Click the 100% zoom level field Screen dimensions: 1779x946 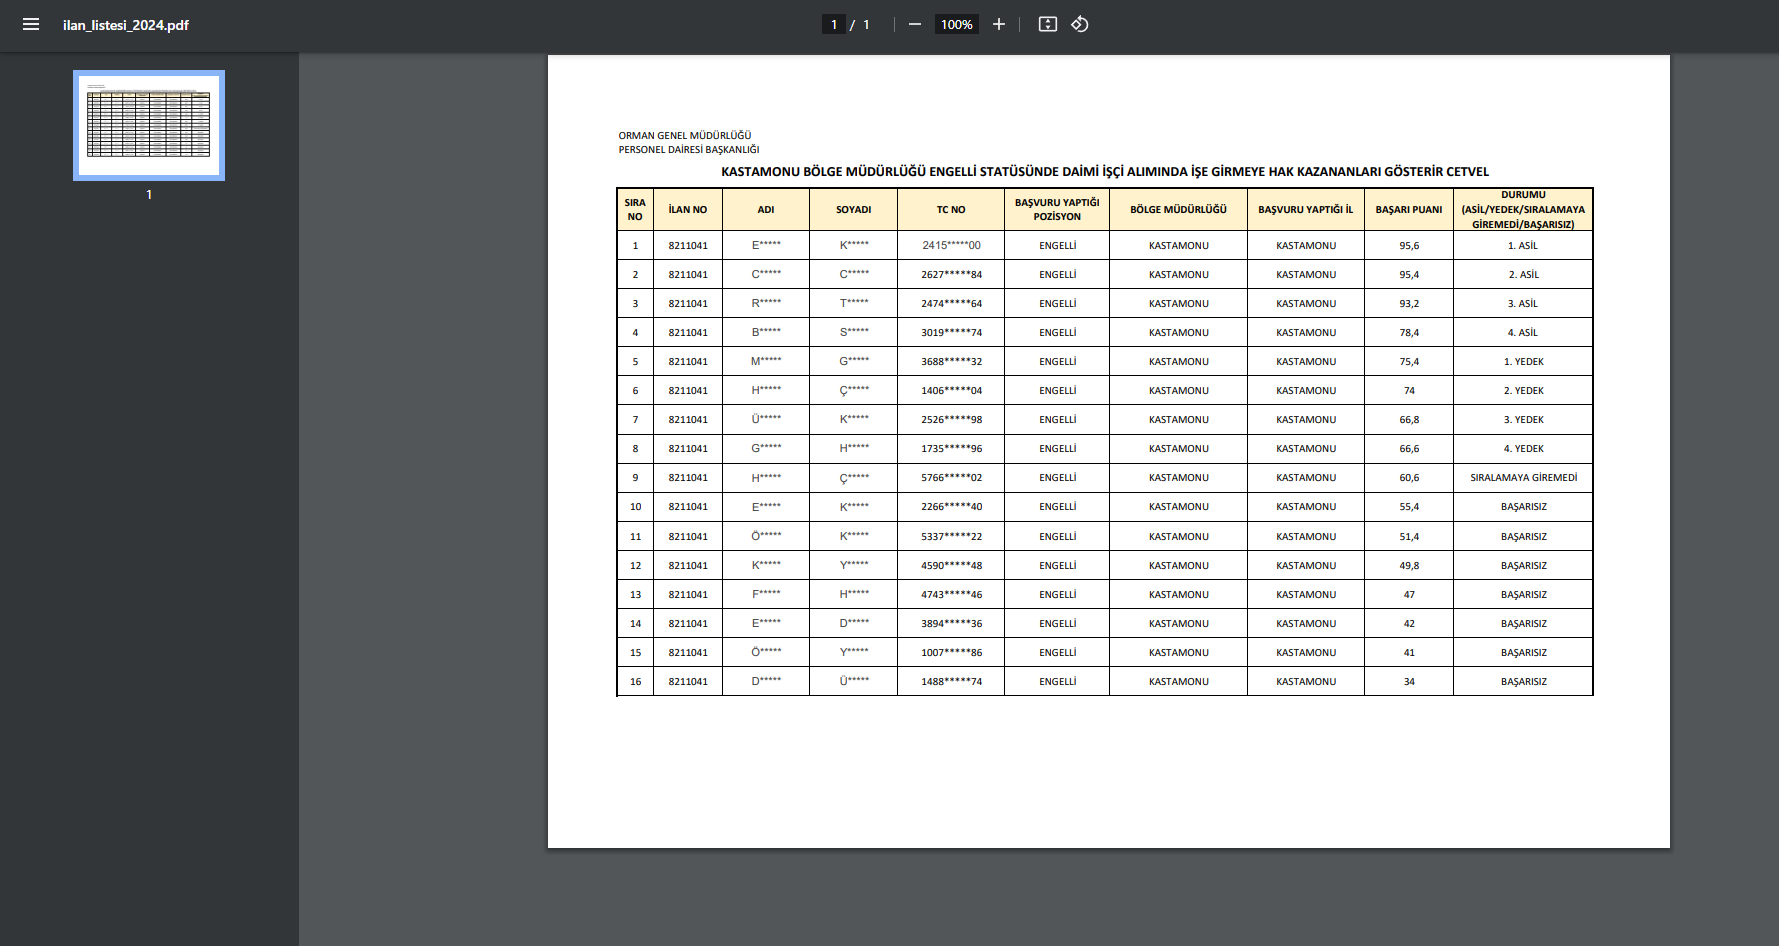(956, 24)
